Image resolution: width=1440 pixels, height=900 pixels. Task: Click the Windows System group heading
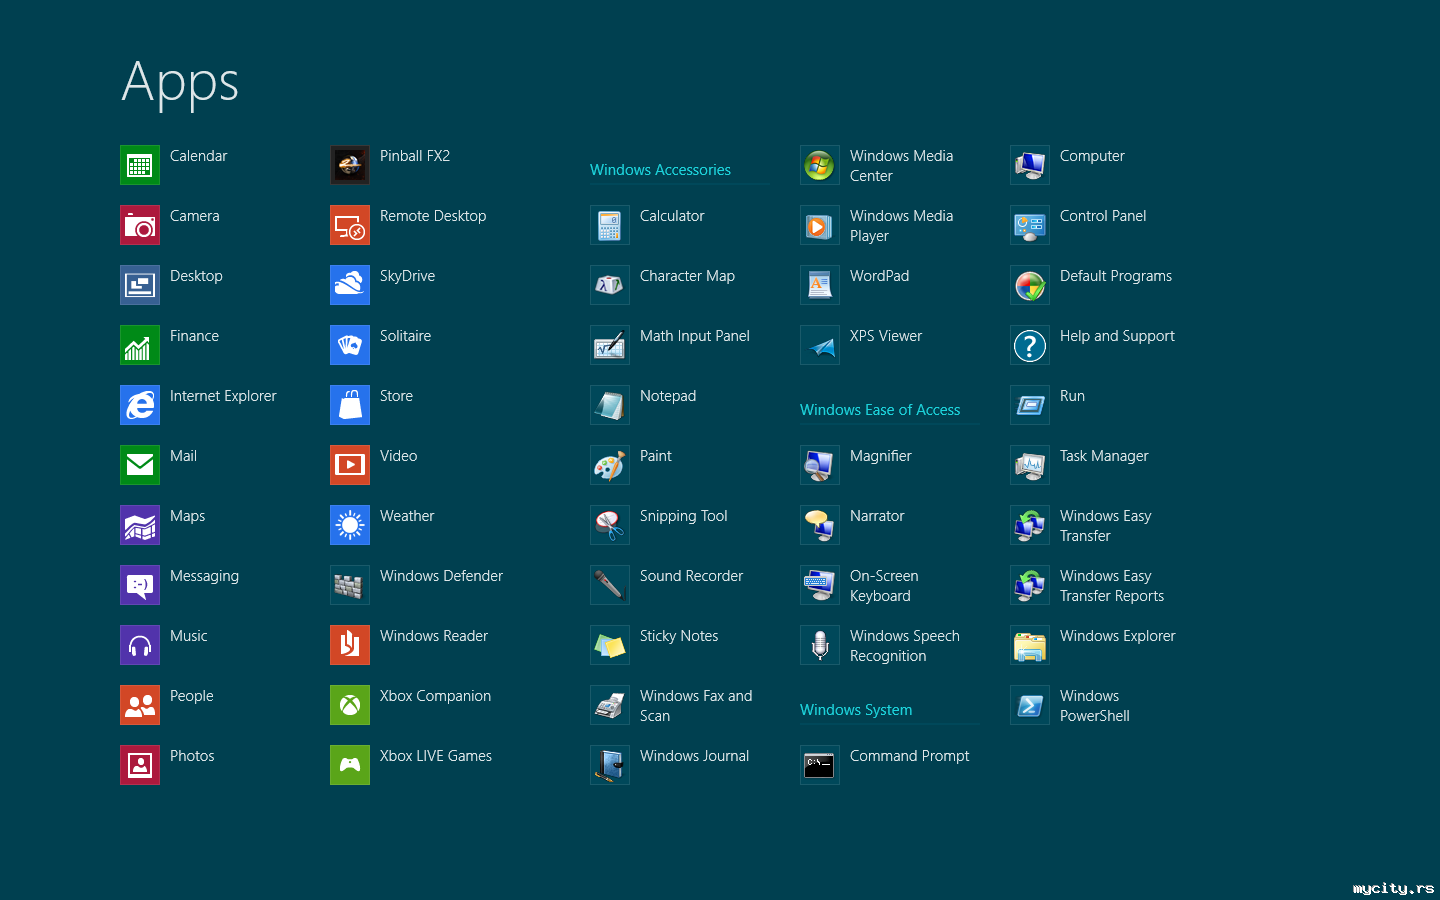(856, 710)
